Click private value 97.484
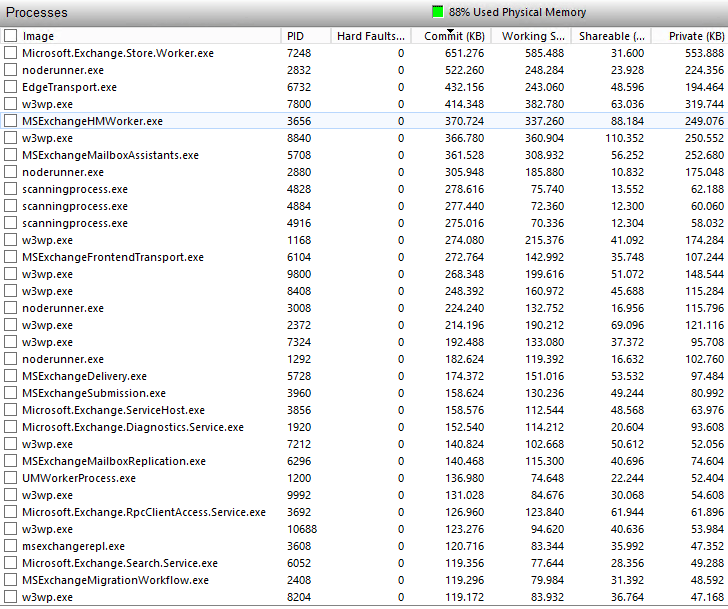This screenshot has width=728, height=609. coord(707,376)
